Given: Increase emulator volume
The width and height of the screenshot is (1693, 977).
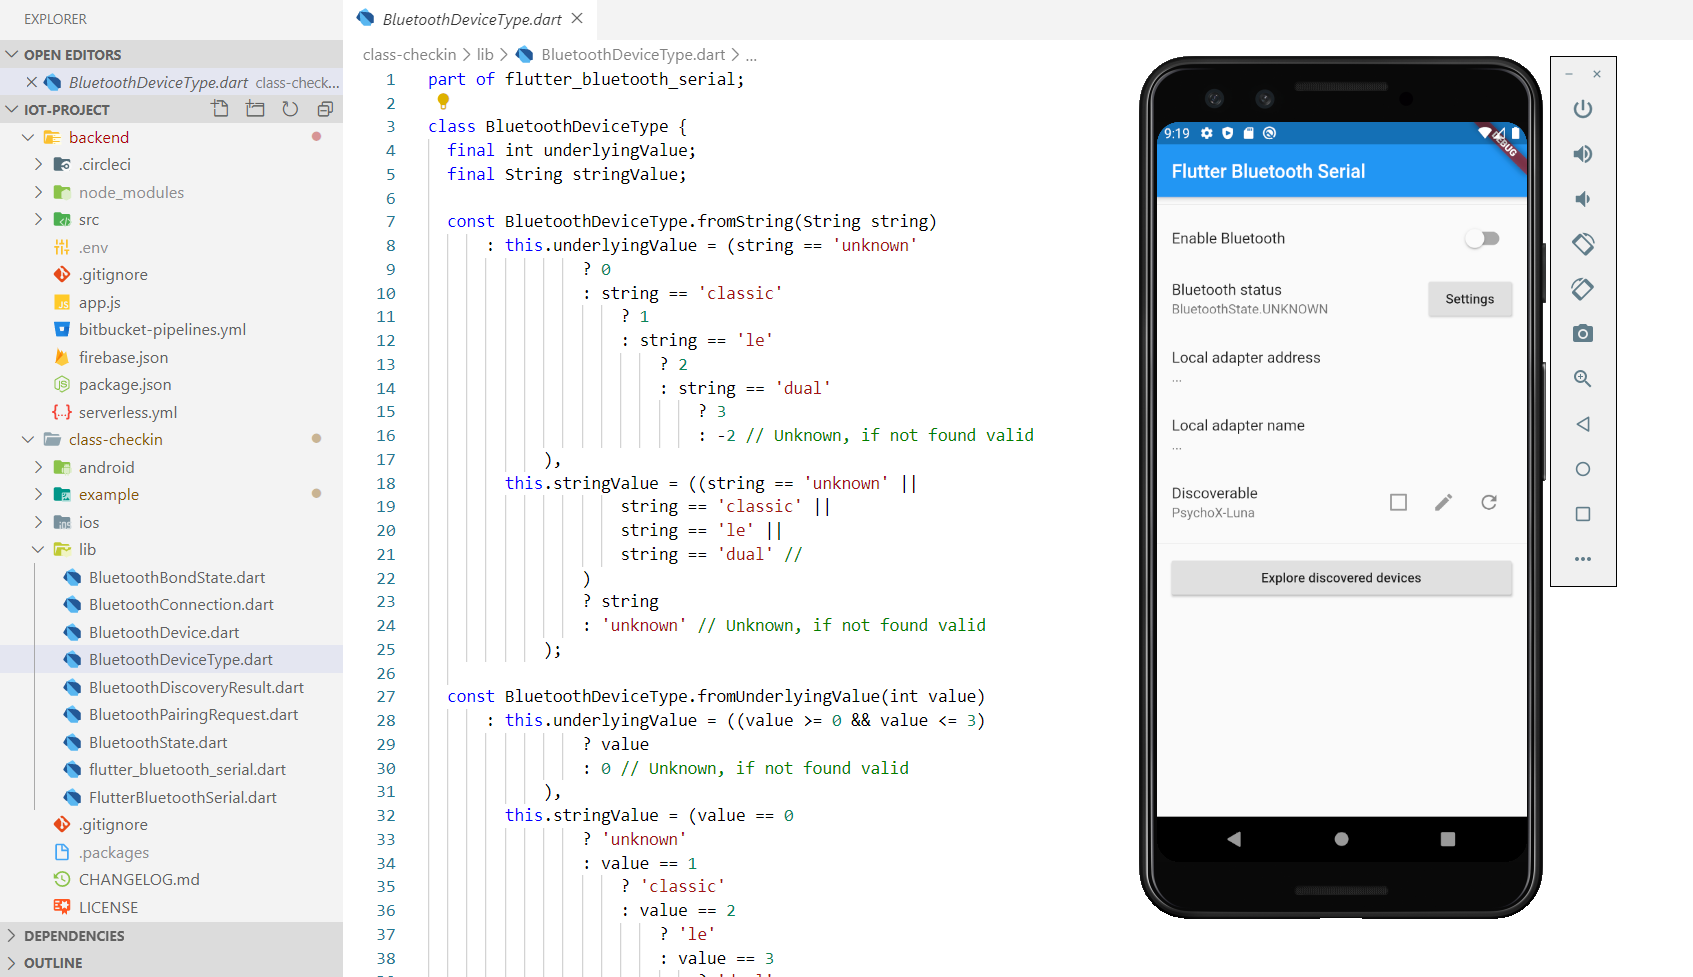Looking at the screenshot, I should coord(1583,154).
